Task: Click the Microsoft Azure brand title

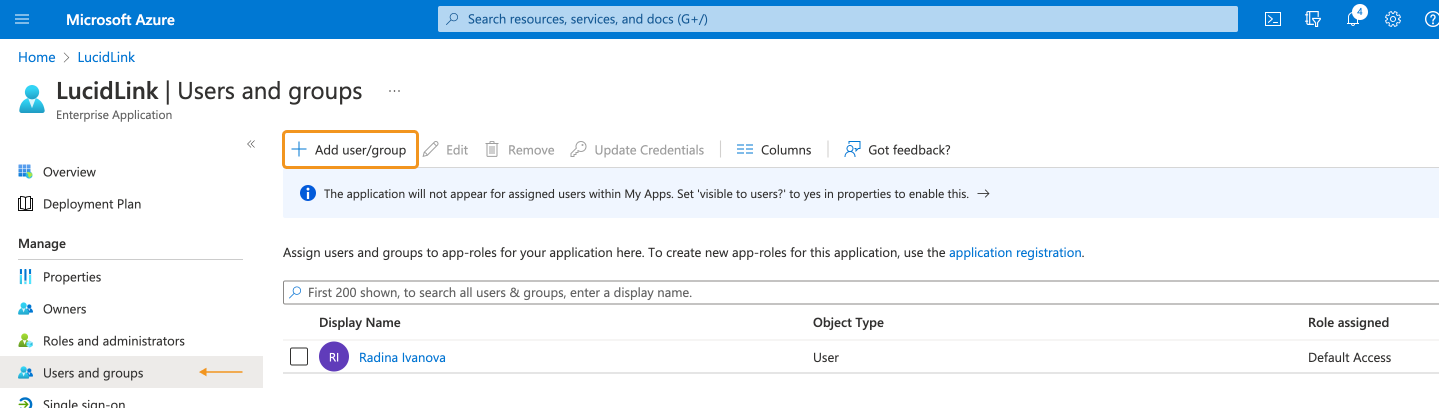Action: click(120, 19)
